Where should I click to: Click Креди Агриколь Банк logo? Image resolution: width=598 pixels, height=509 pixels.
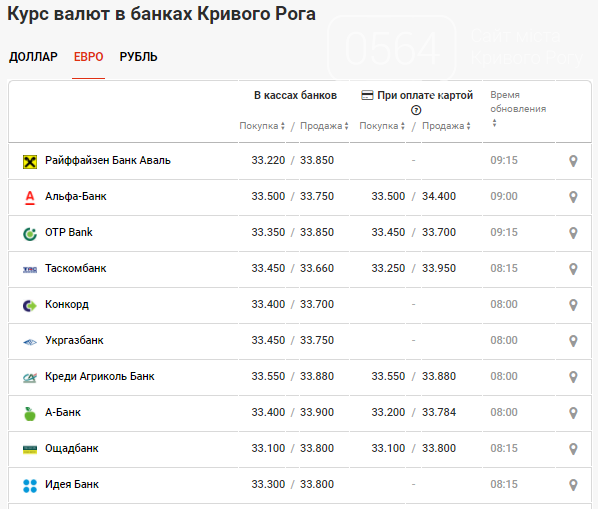tap(30, 378)
